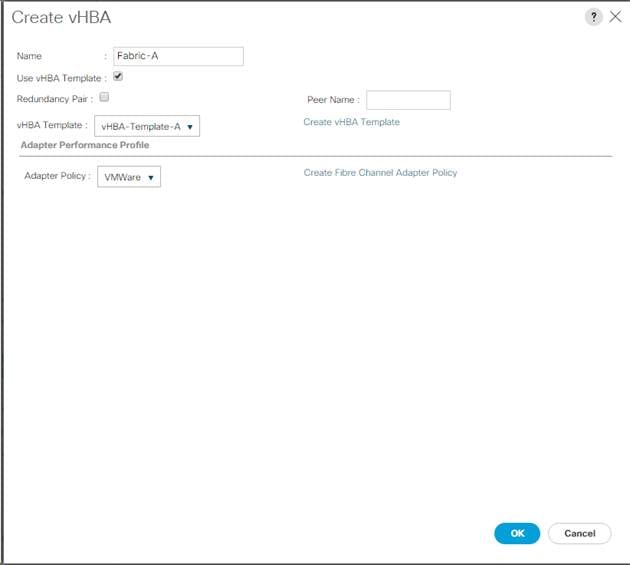This screenshot has width=630, height=565.
Task: Uncheck the Use vHBA Template checkbox
Action: pyautogui.click(x=118, y=76)
